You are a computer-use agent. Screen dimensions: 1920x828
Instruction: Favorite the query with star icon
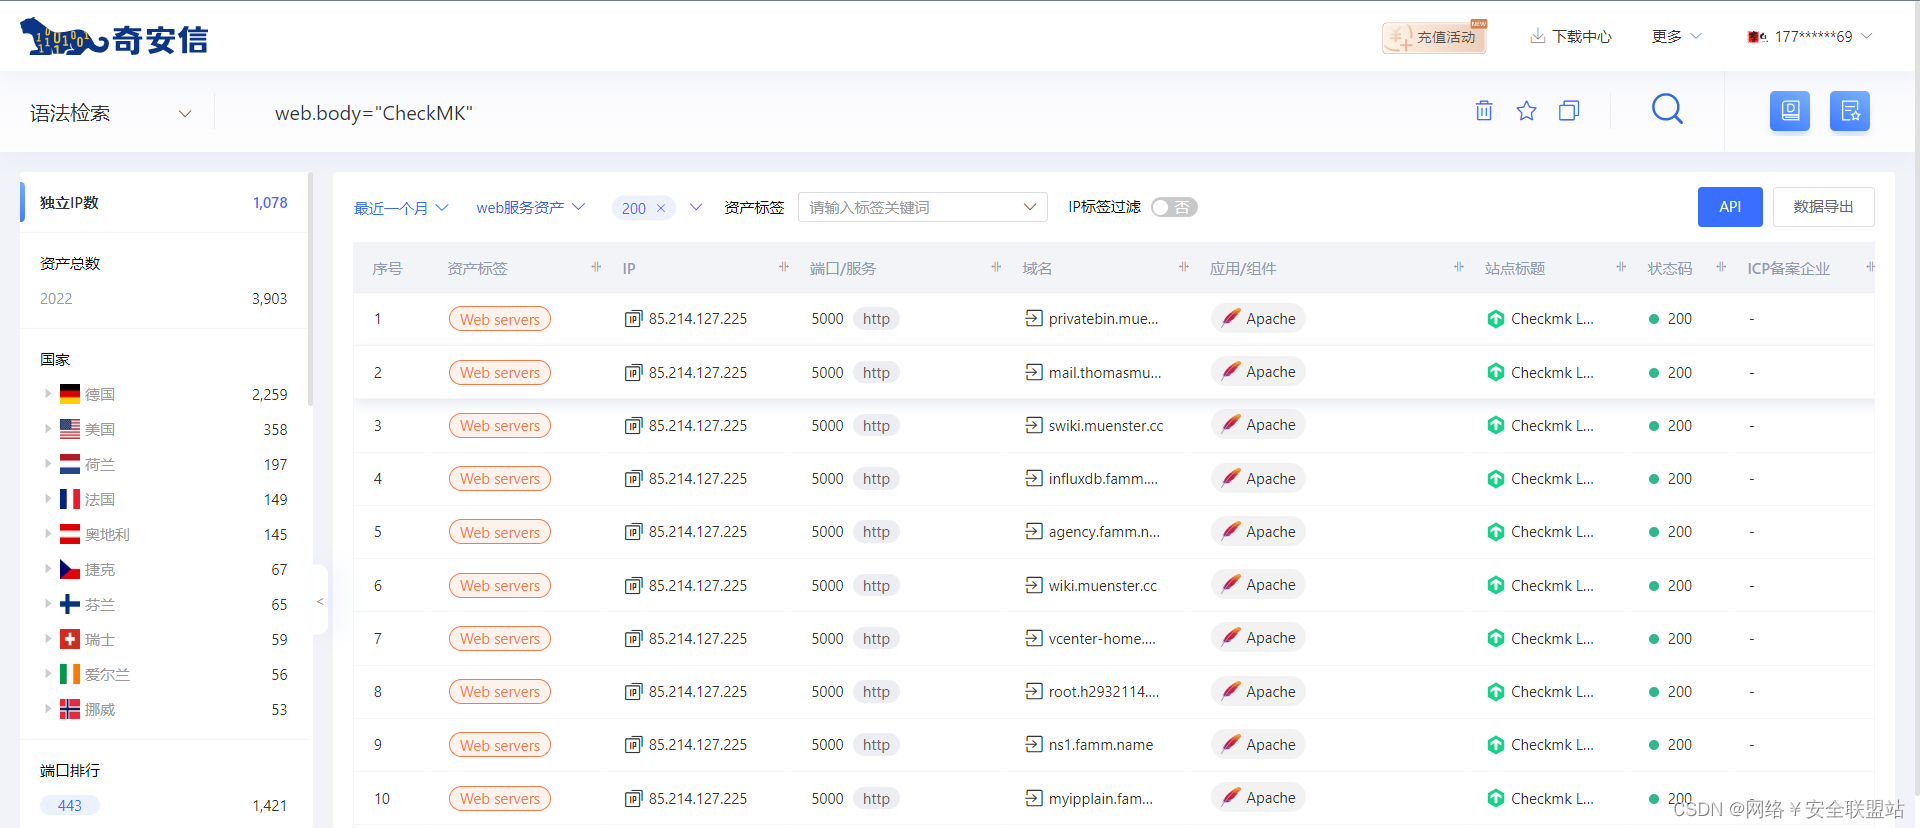1526,110
